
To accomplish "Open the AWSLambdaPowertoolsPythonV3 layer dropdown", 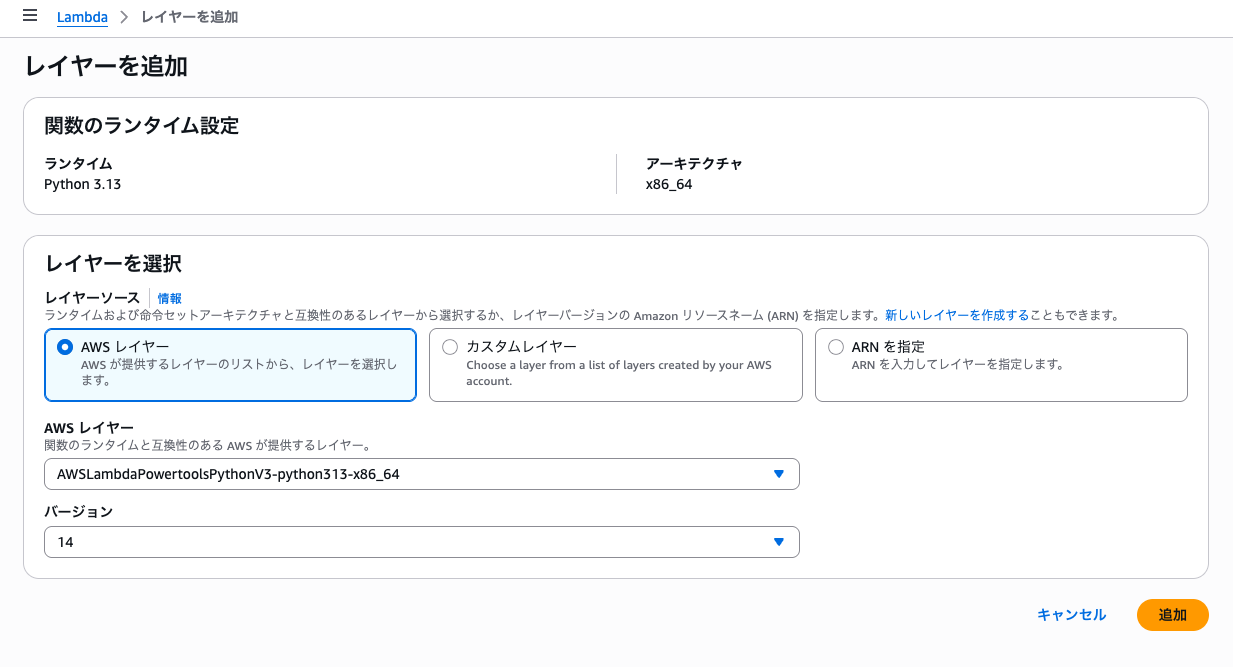I will pos(421,473).
